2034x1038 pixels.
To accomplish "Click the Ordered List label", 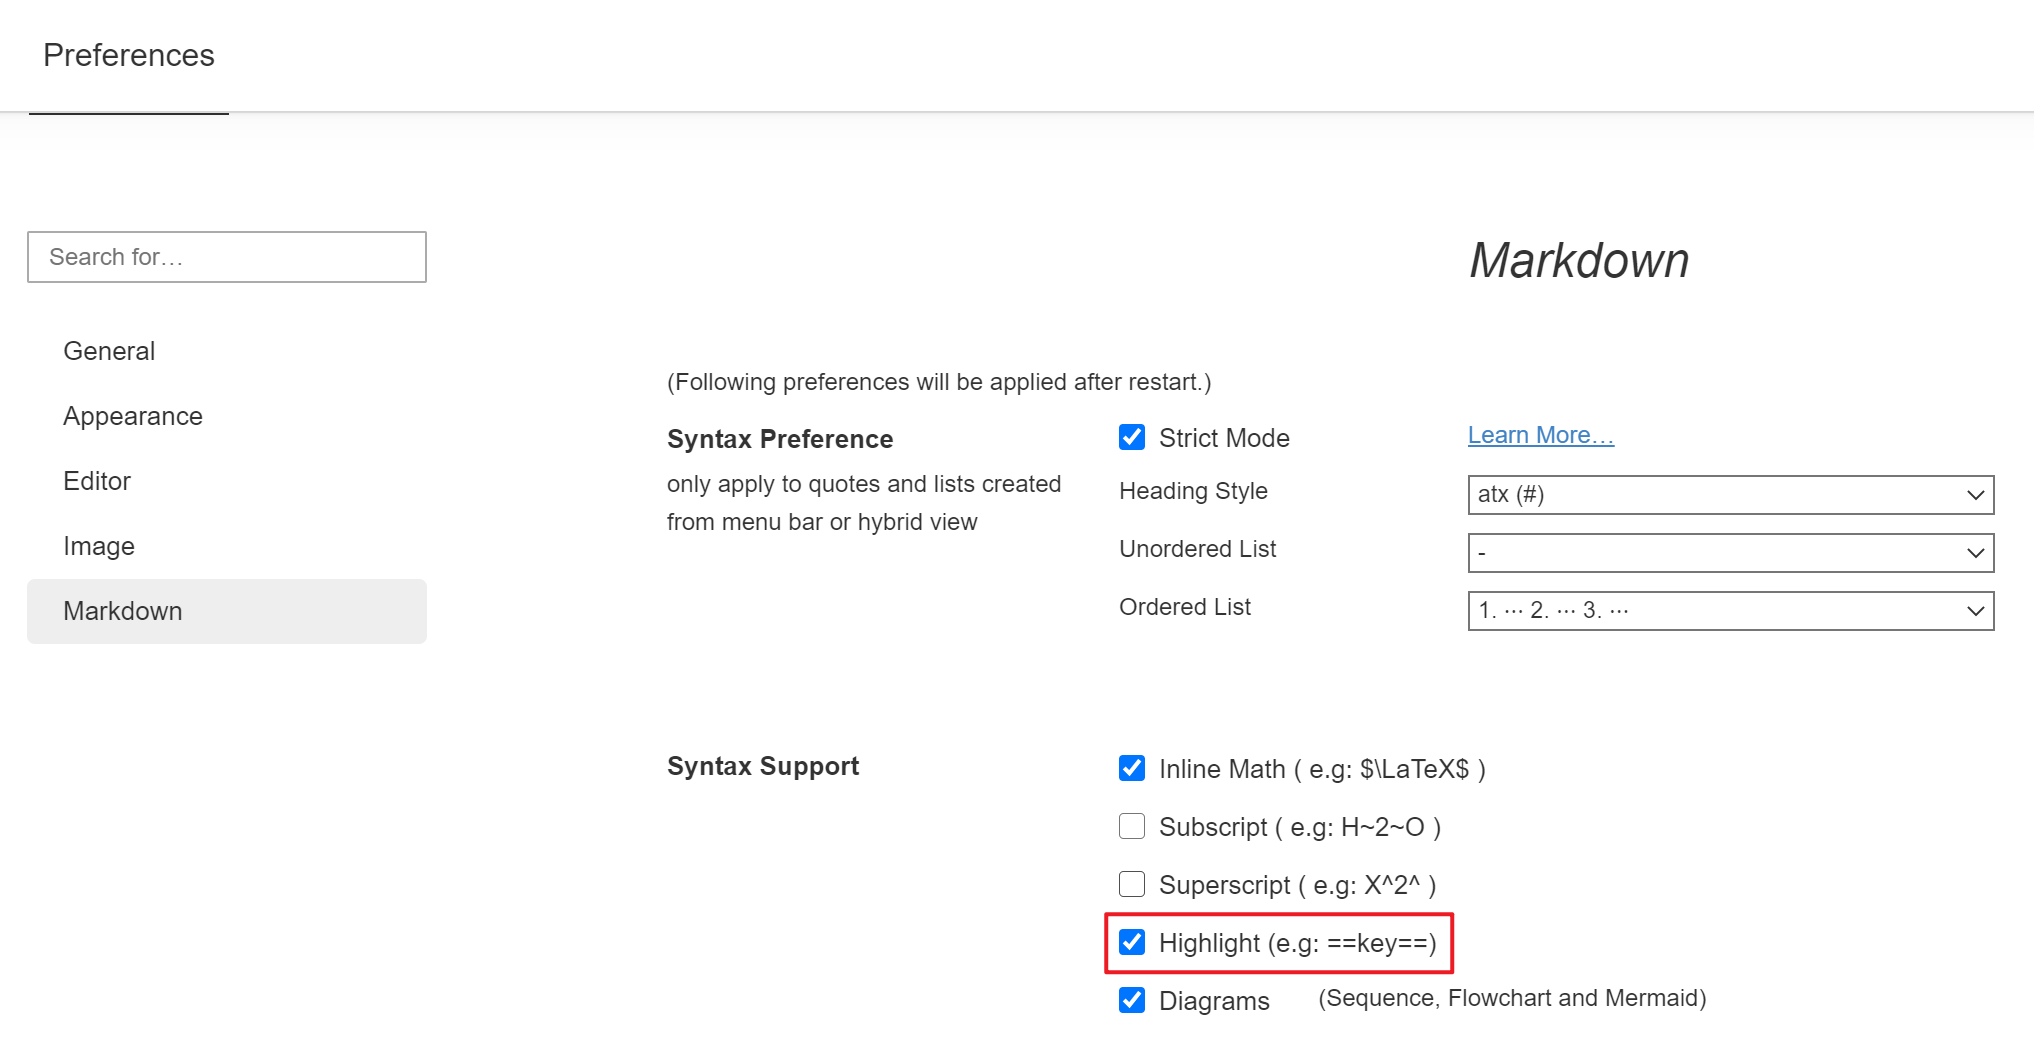I will coord(1185,607).
